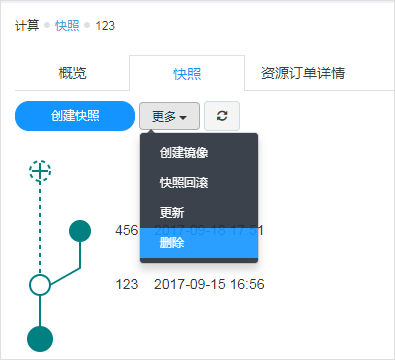
Task: Open the 资源订单详情 tab
Action: (x=303, y=73)
